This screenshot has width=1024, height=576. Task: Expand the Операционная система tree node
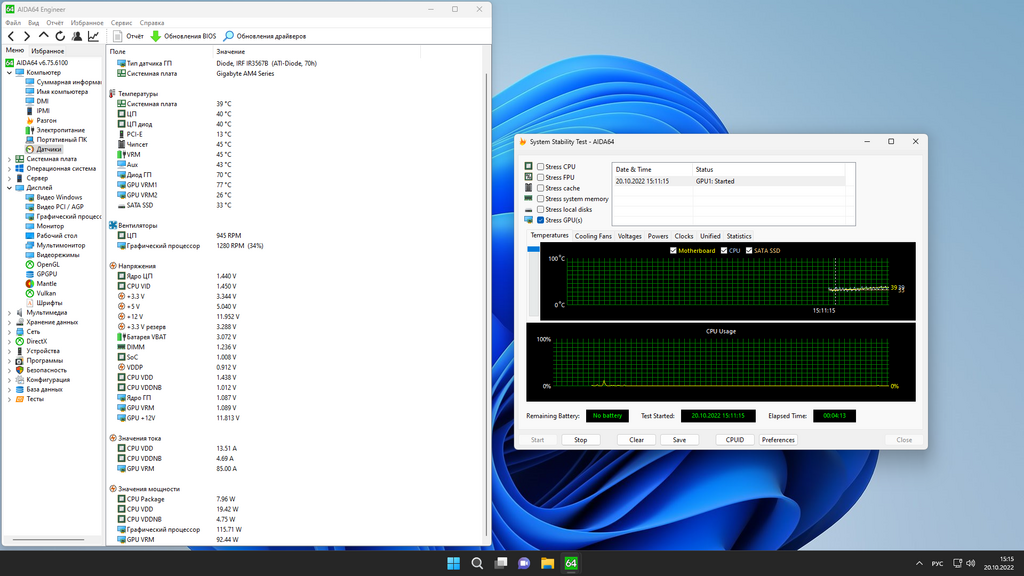pyautogui.click(x=9, y=168)
